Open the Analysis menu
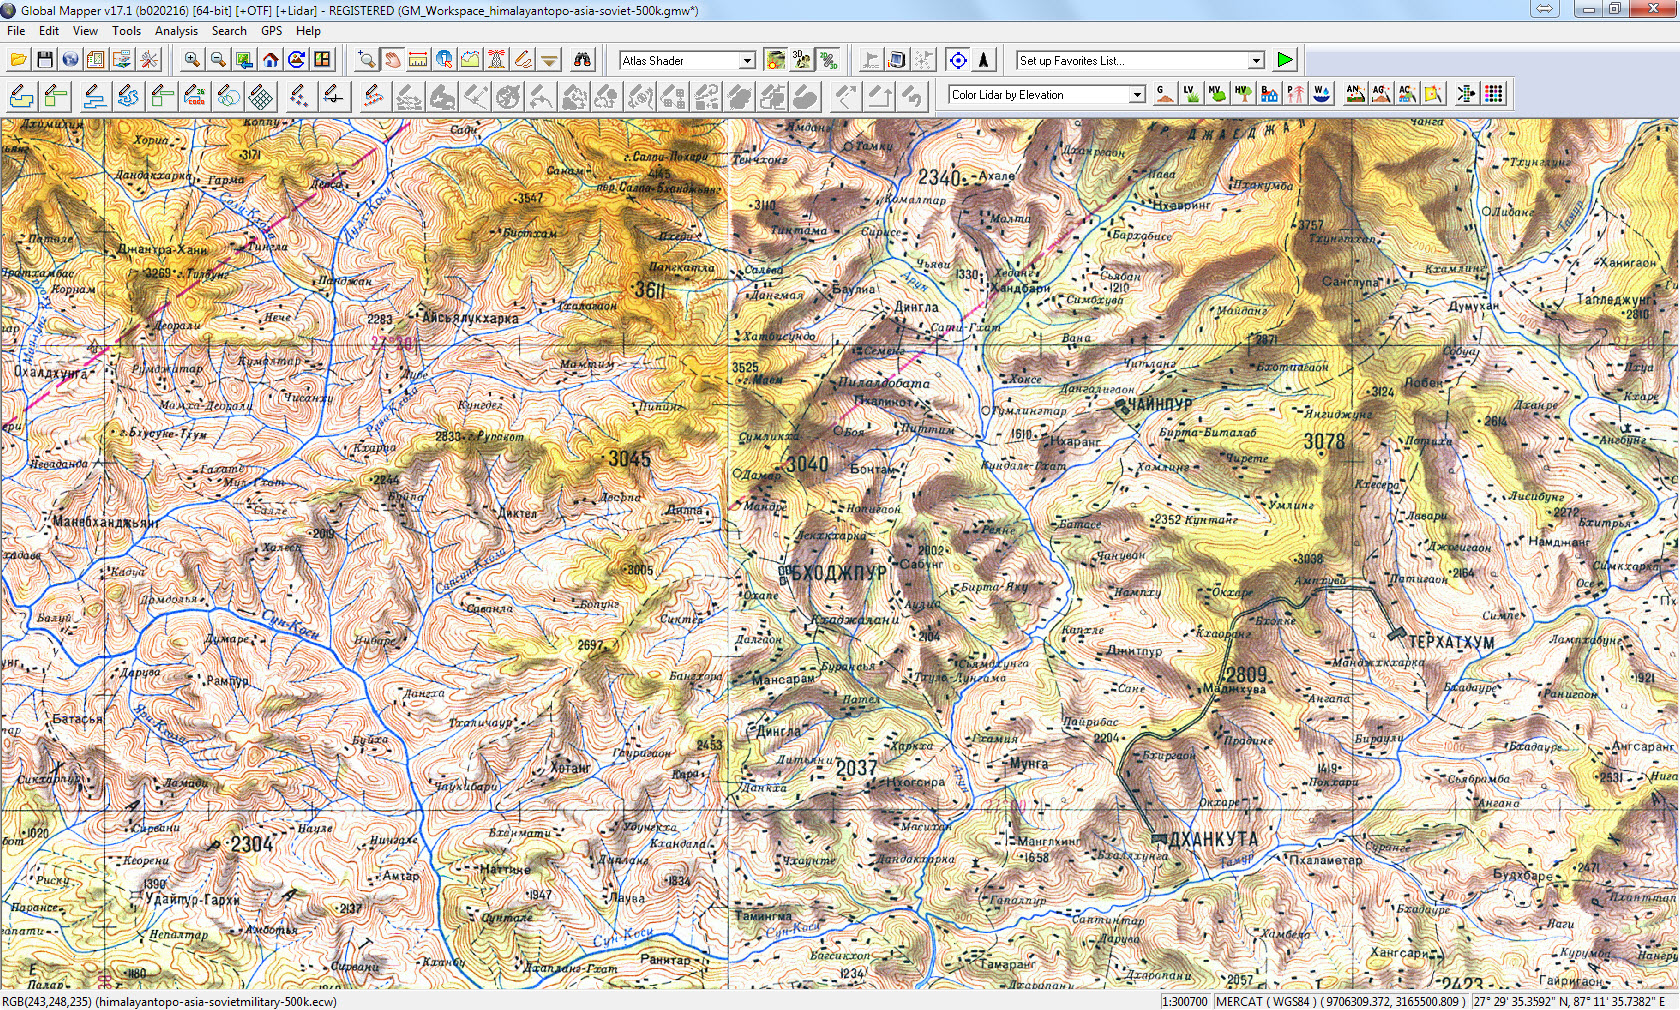Image resolution: width=1680 pixels, height=1010 pixels. pos(176,31)
